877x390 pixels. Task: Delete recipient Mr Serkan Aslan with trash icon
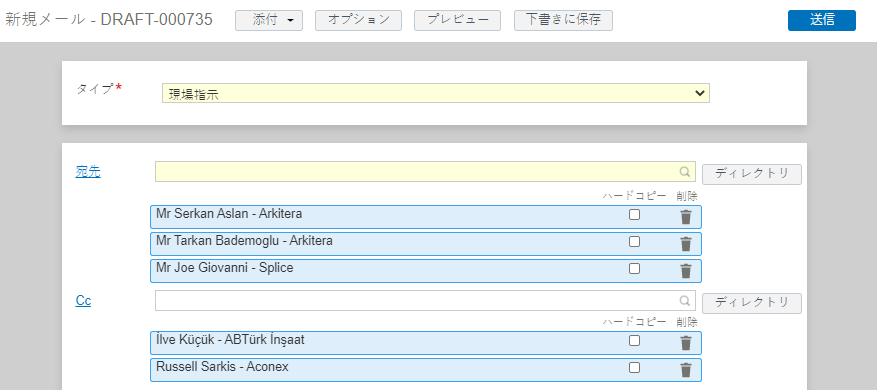pos(686,217)
